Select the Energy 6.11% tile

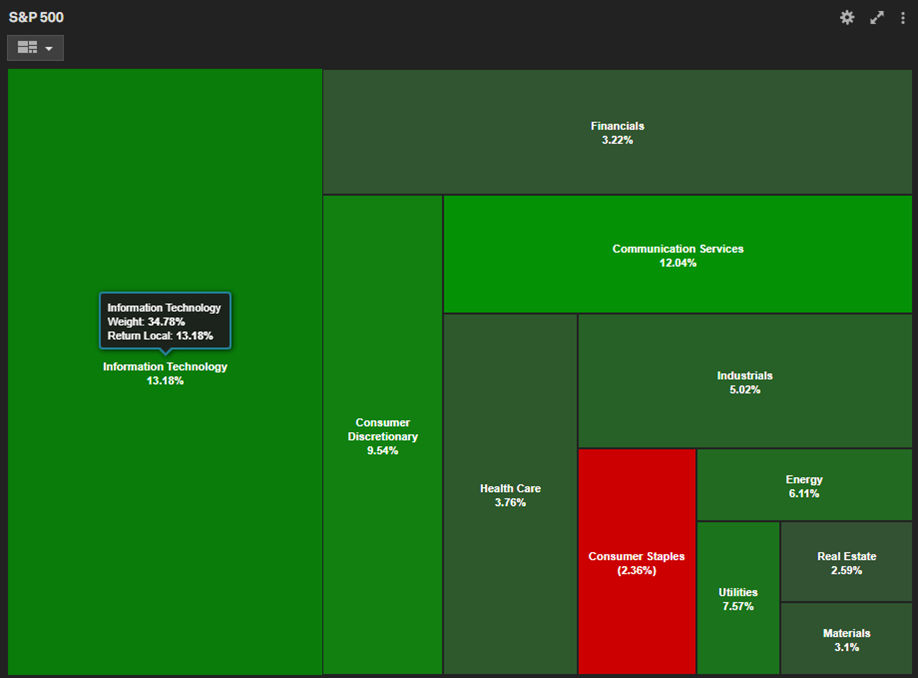point(804,486)
